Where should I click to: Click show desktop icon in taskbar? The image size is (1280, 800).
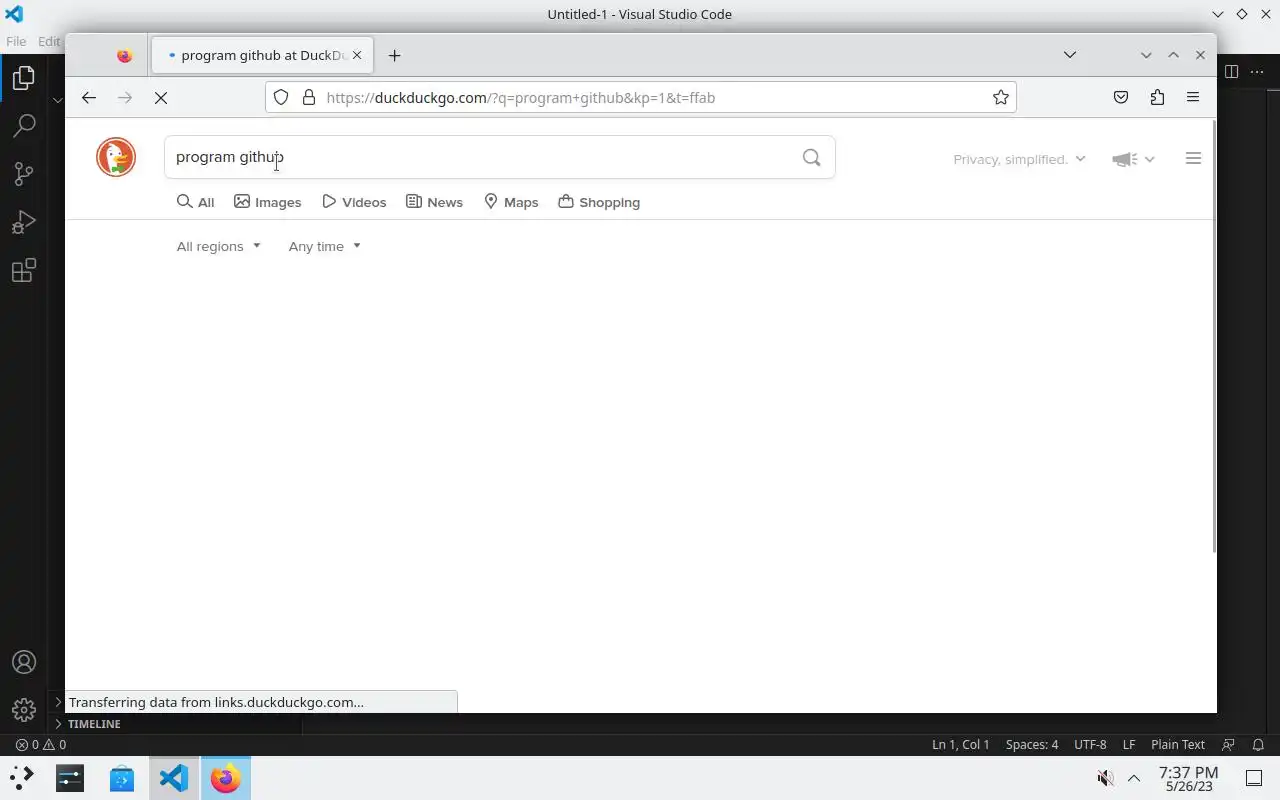[1254, 778]
